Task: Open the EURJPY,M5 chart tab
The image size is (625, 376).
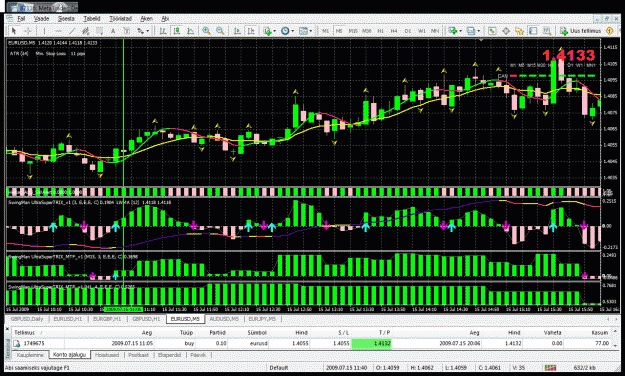Action: (262, 319)
